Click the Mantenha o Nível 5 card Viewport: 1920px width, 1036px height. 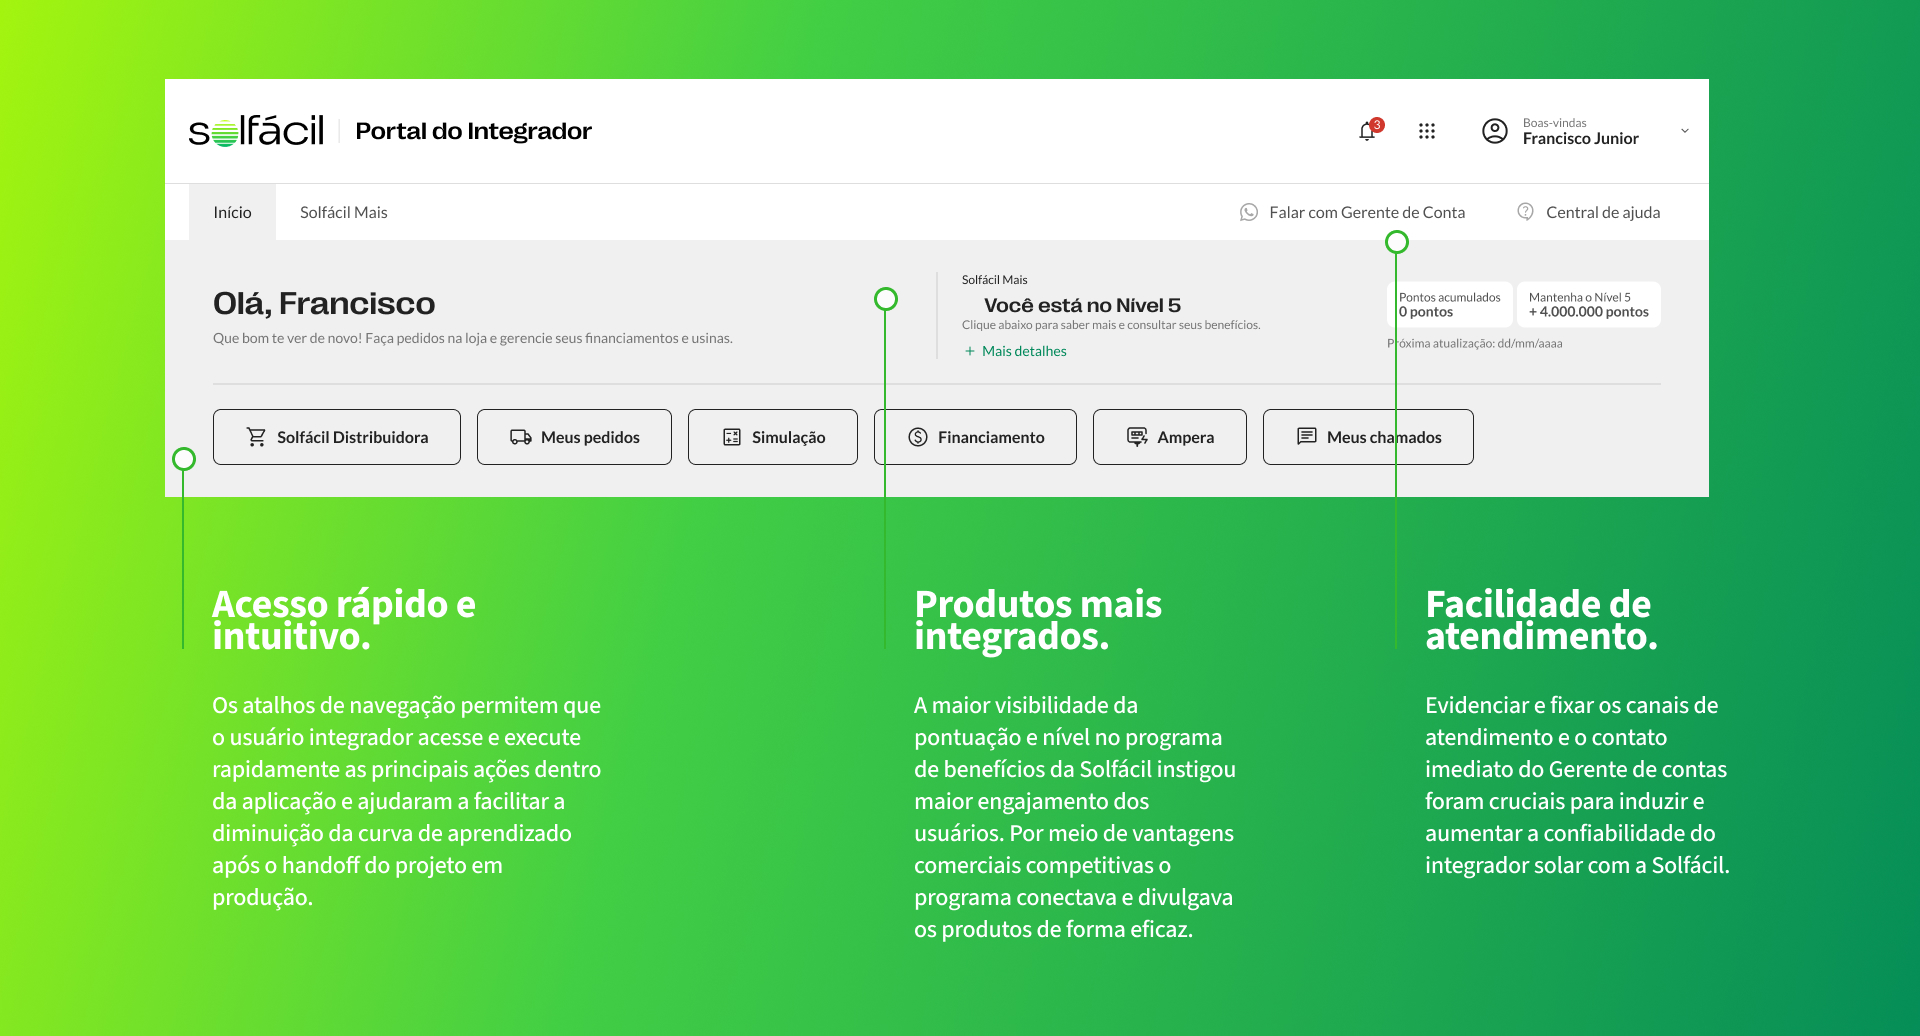coord(1588,304)
